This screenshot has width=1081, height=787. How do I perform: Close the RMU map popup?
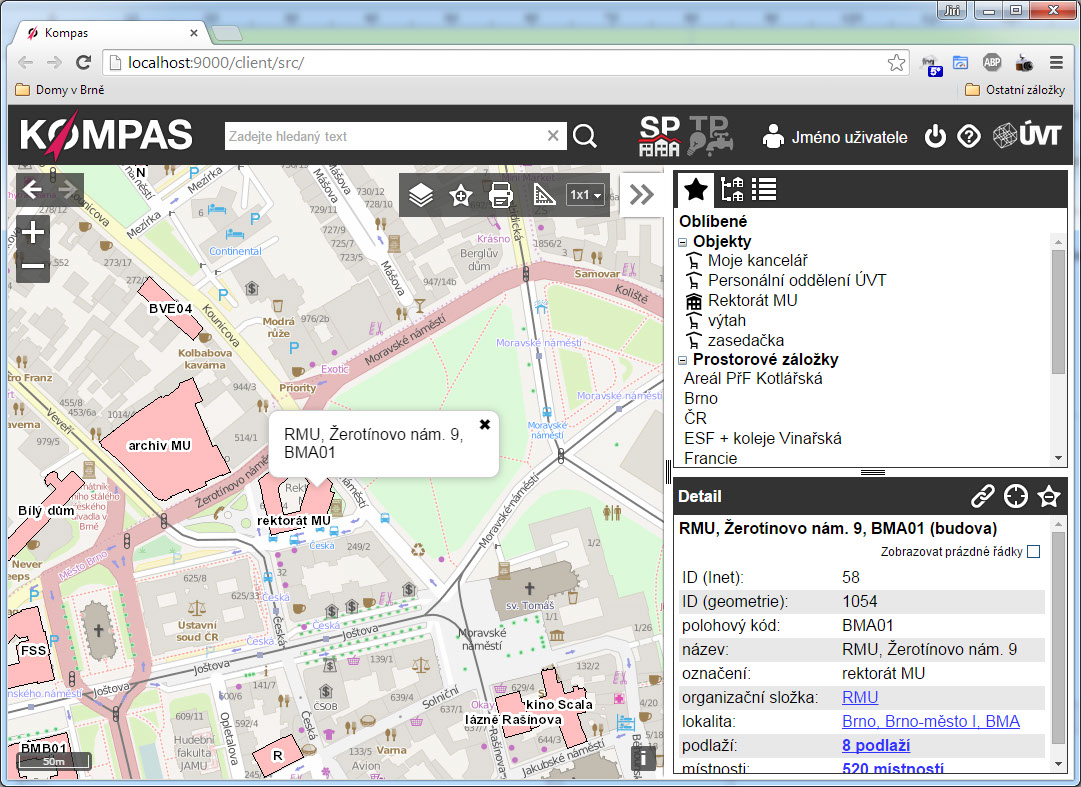coord(485,424)
